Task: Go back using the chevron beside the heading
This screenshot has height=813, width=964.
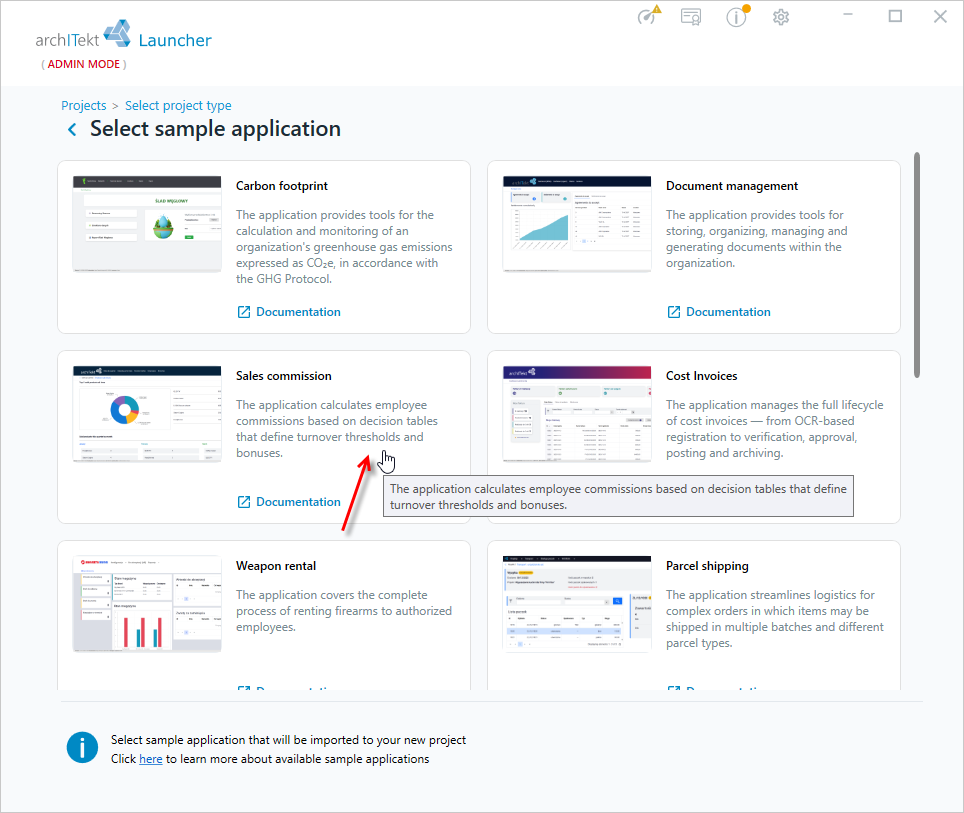Action: pyautogui.click(x=72, y=129)
